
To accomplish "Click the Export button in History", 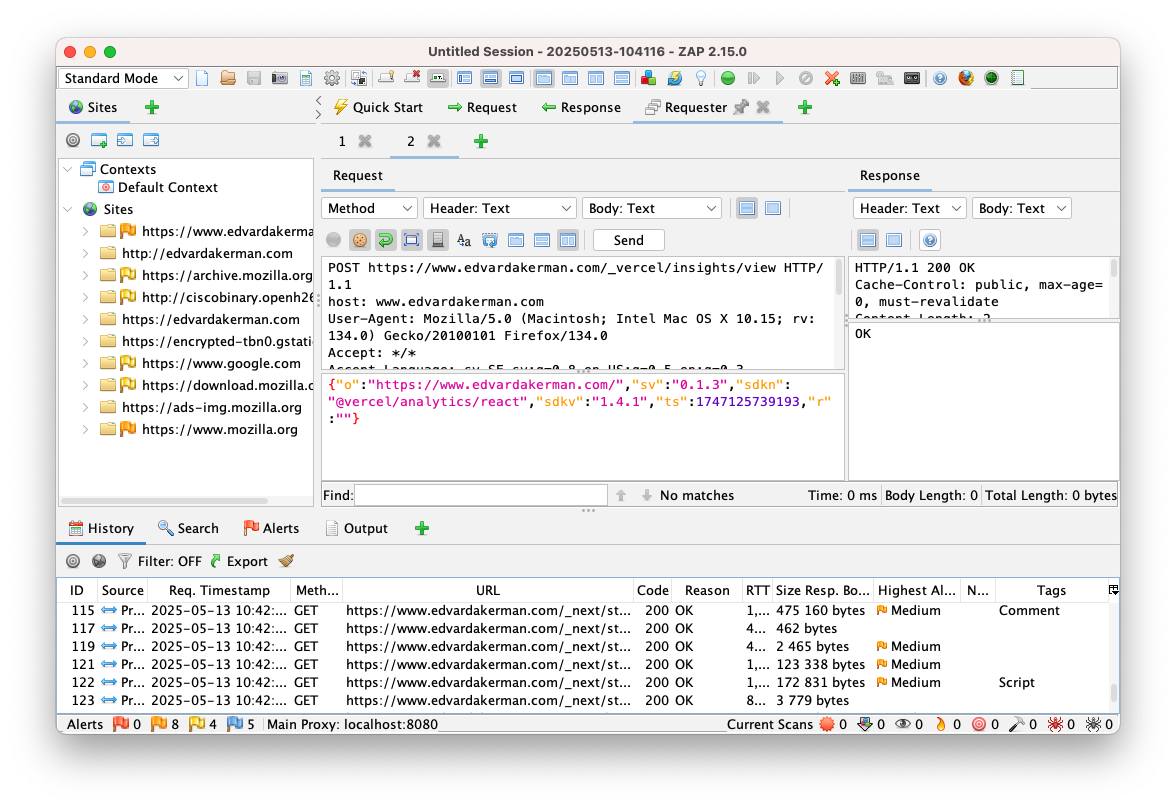I will (x=239, y=561).
